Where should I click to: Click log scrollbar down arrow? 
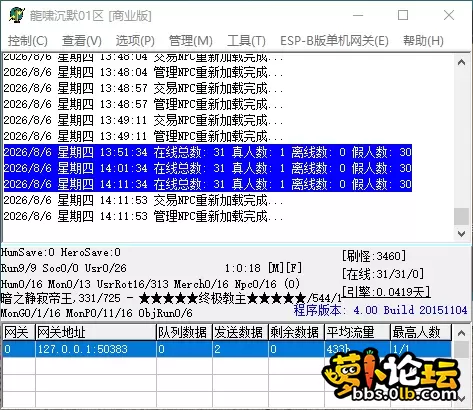pyautogui.click(x=461, y=234)
